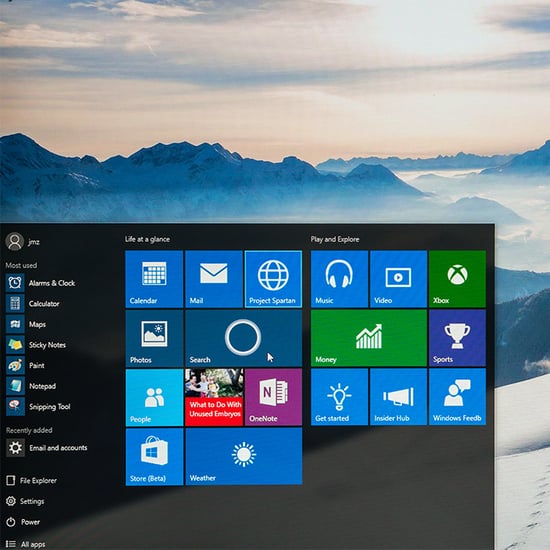Open the Get started tile
The image size is (550, 550).
(x=339, y=397)
